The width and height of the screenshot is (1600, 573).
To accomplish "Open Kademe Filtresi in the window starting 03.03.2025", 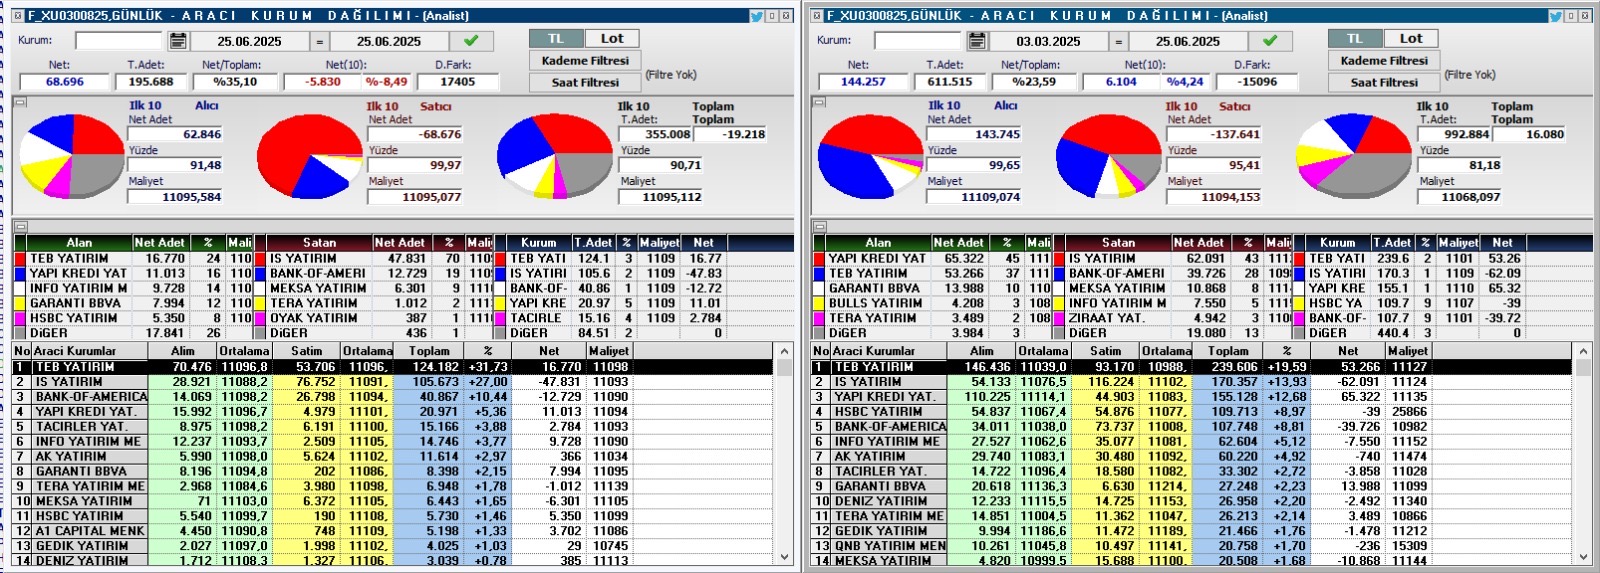I will (x=1384, y=60).
